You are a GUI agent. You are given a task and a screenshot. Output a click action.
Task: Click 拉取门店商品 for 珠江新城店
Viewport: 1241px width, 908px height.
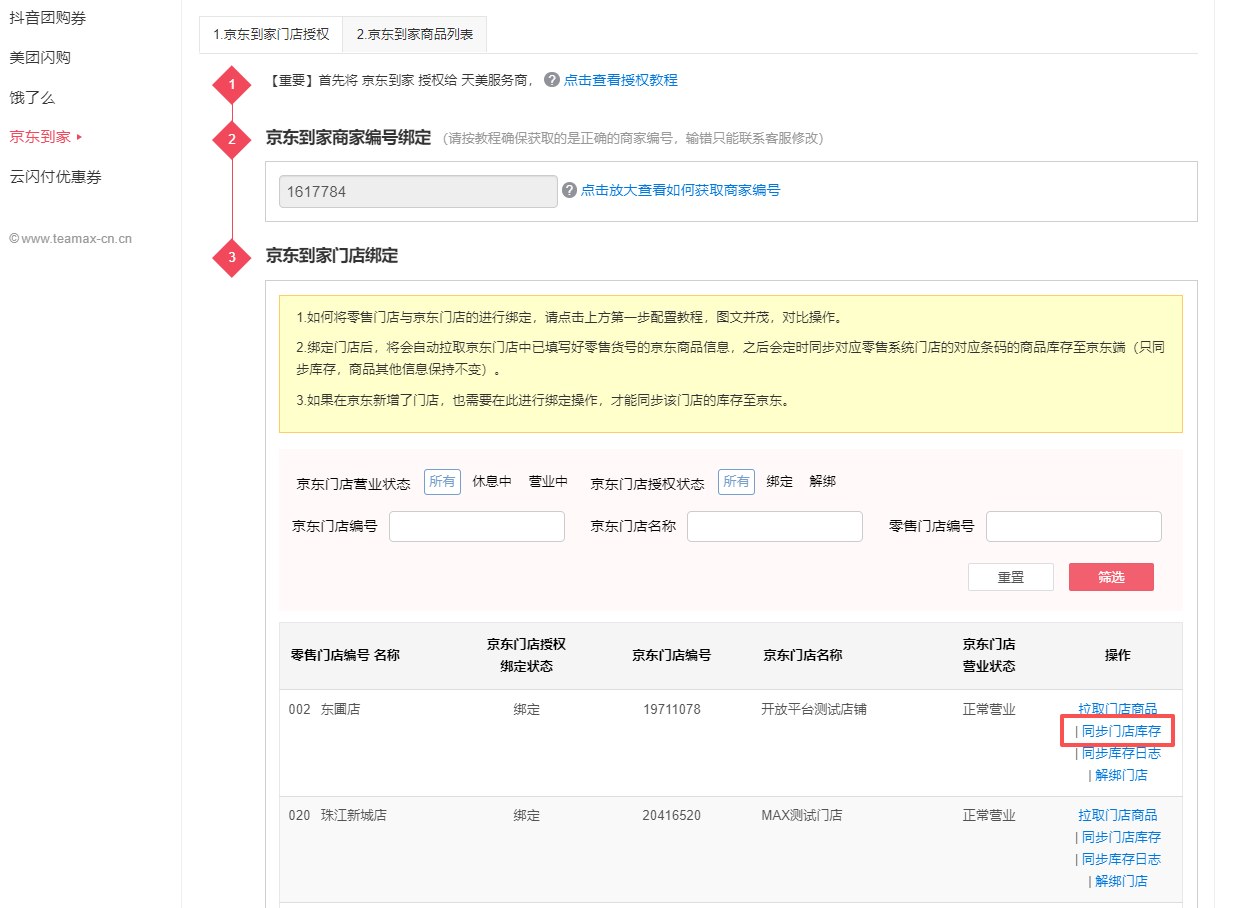tap(1118, 816)
